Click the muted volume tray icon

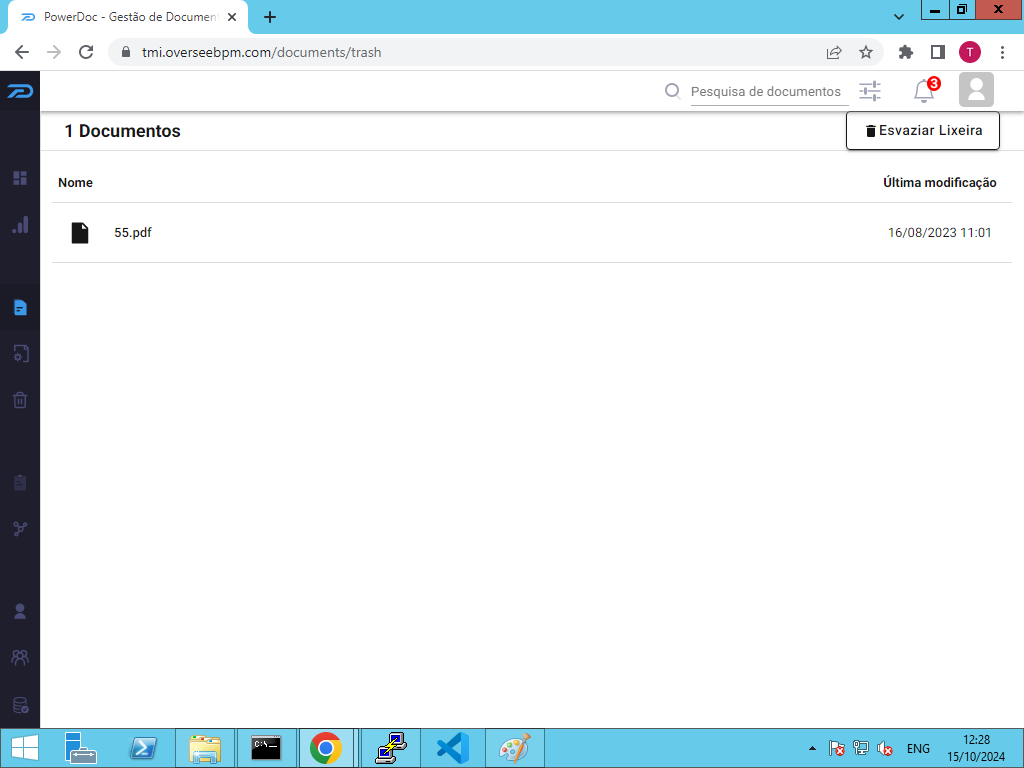pyautogui.click(x=885, y=748)
